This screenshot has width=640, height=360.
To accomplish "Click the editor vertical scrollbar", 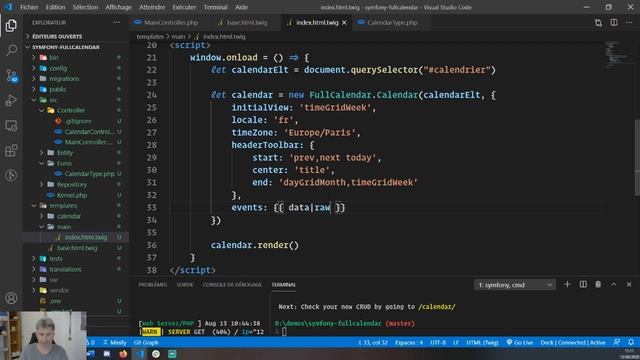I will 637,157.
